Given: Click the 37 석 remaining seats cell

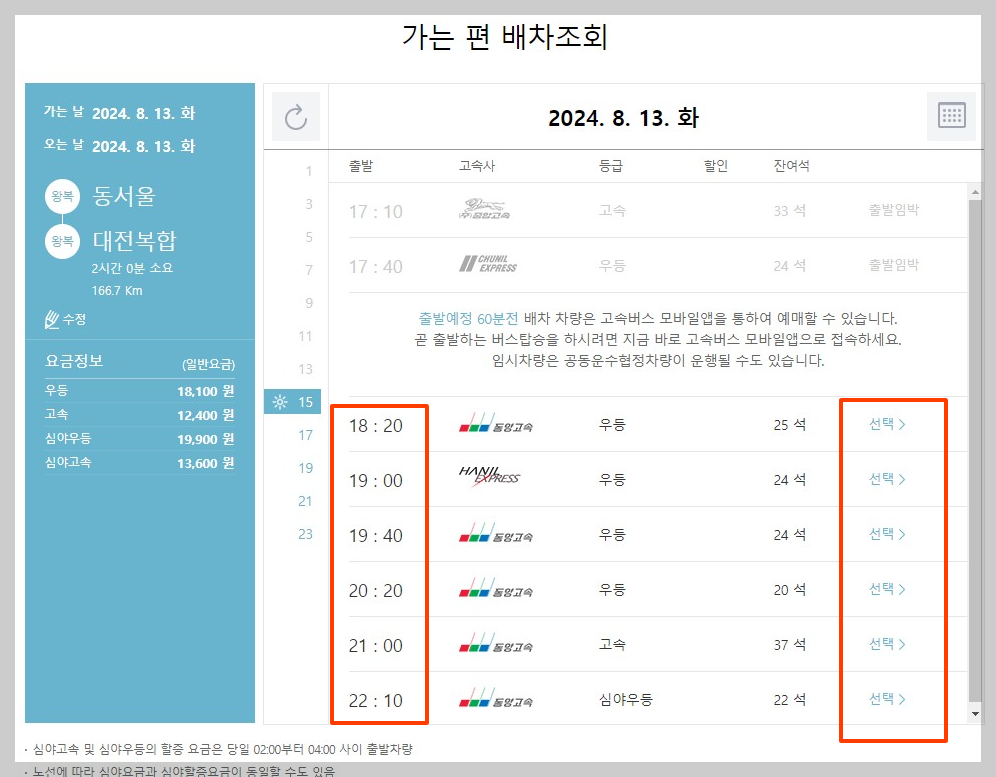Looking at the screenshot, I should coord(790,645).
